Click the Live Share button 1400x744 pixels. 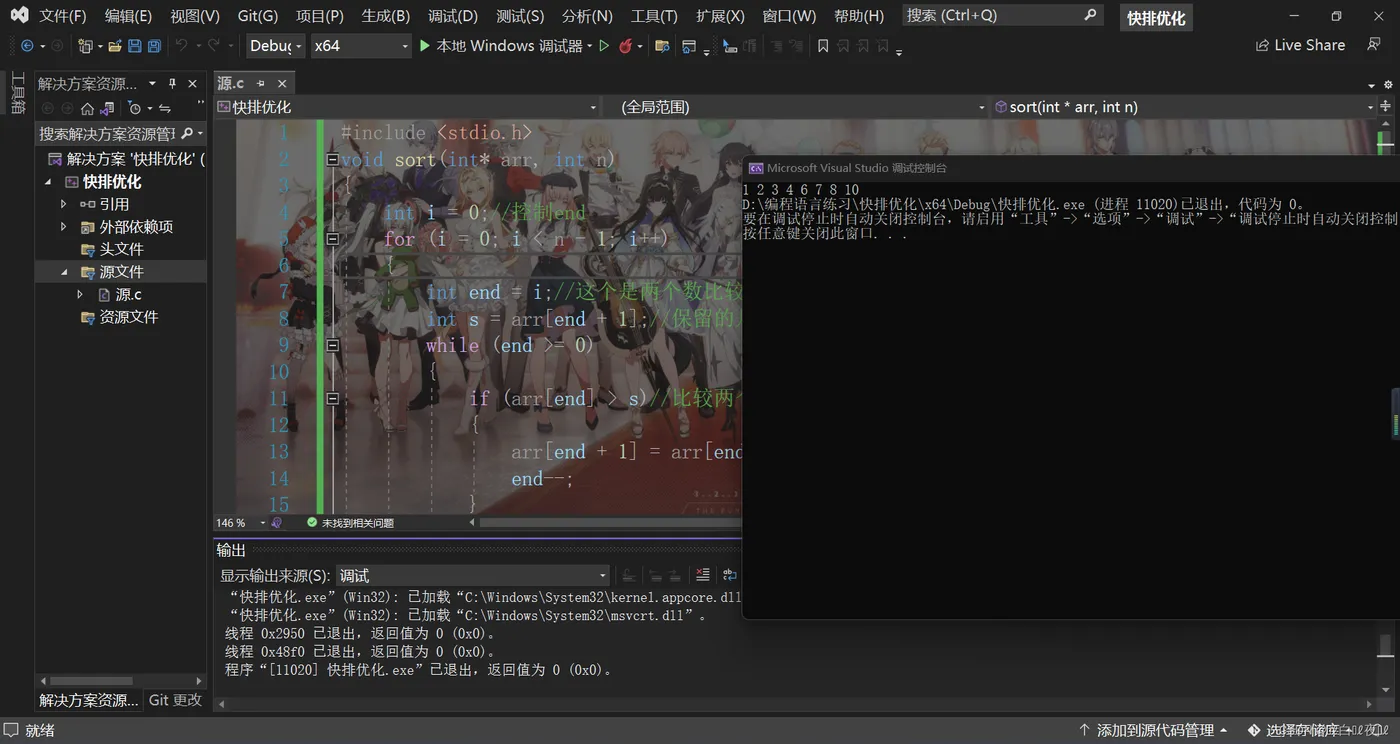coord(1300,46)
